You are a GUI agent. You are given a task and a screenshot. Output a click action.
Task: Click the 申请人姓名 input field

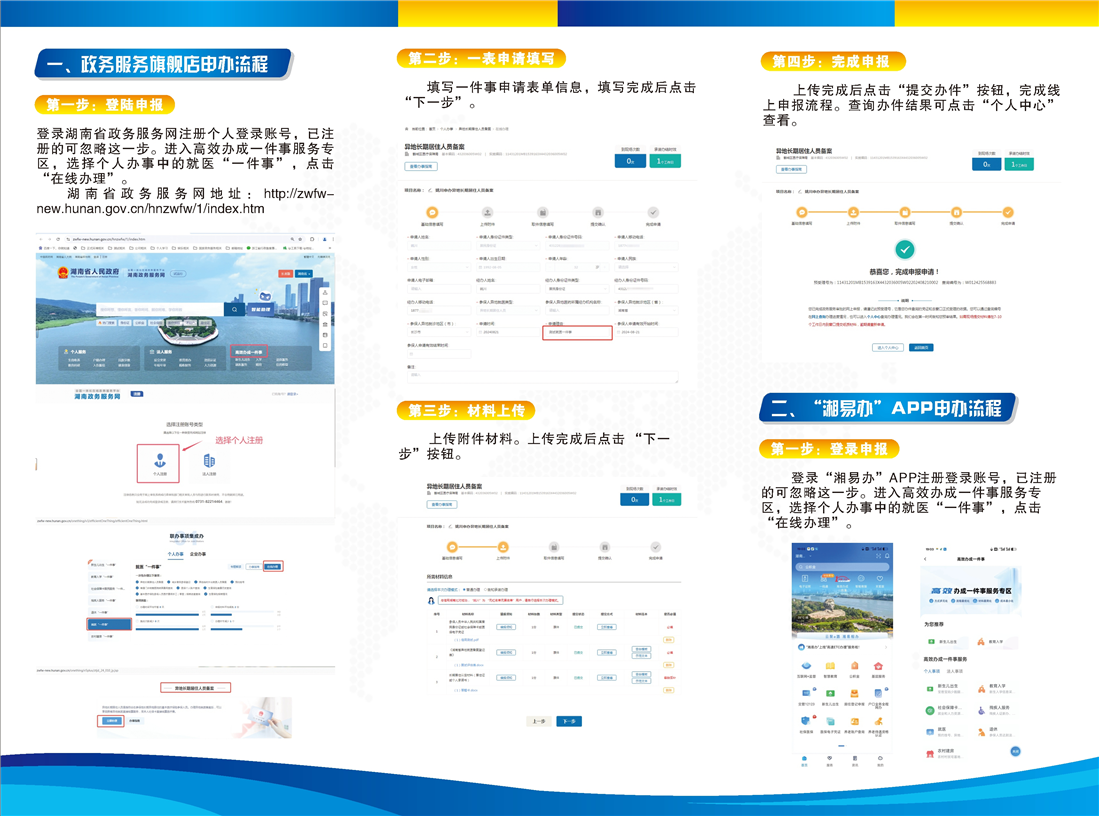(x=439, y=246)
